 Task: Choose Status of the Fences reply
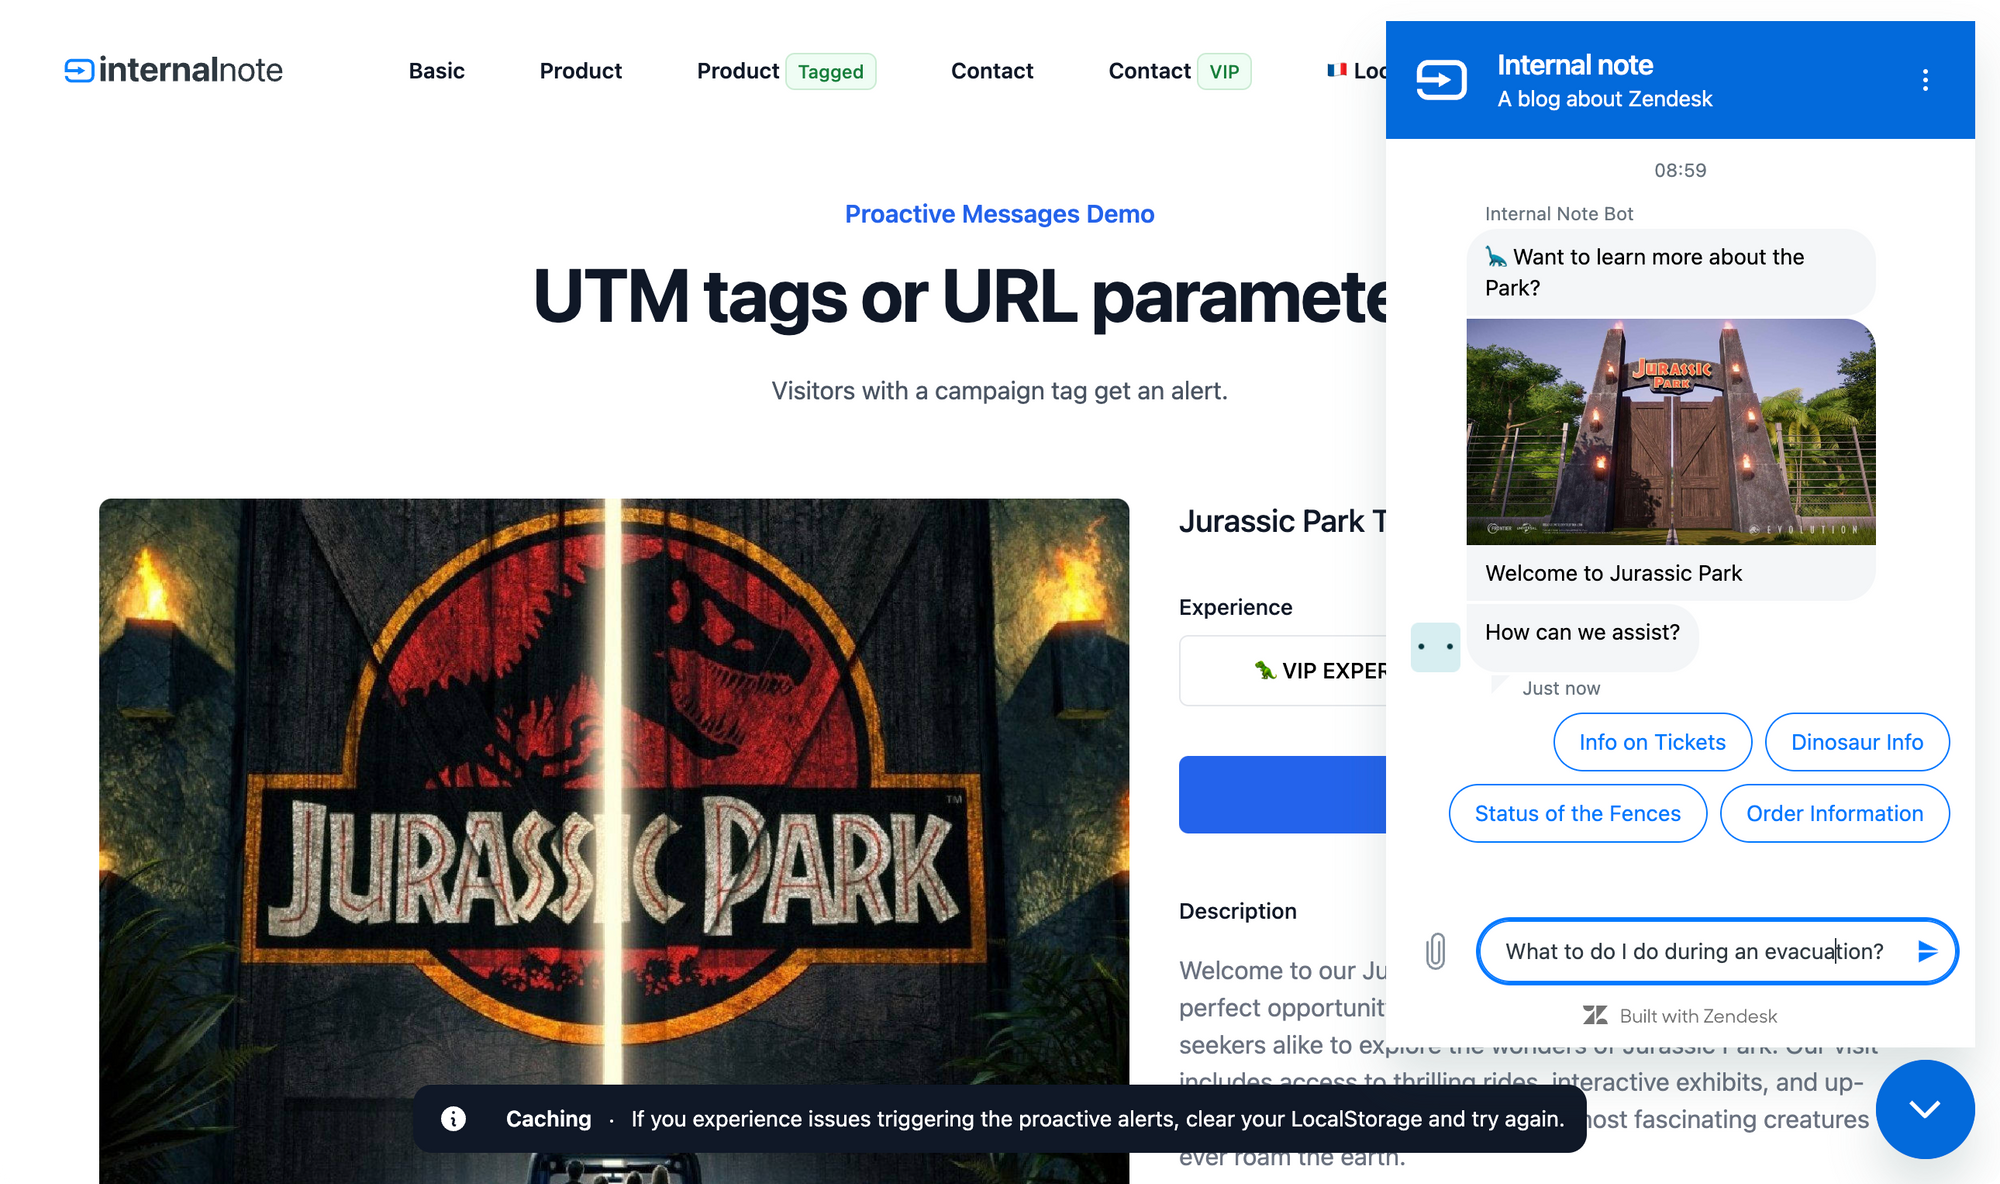point(1577,813)
